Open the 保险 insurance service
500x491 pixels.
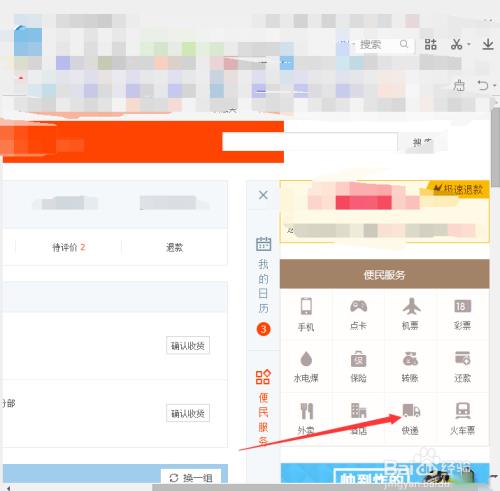(x=358, y=367)
